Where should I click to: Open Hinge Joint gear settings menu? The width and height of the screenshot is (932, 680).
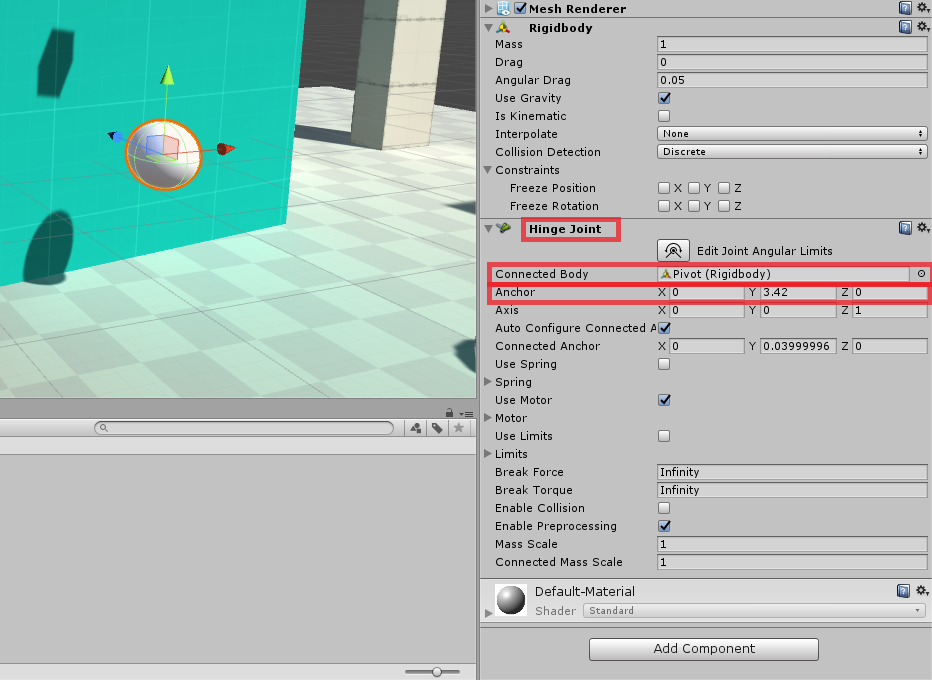pyautogui.click(x=922, y=228)
